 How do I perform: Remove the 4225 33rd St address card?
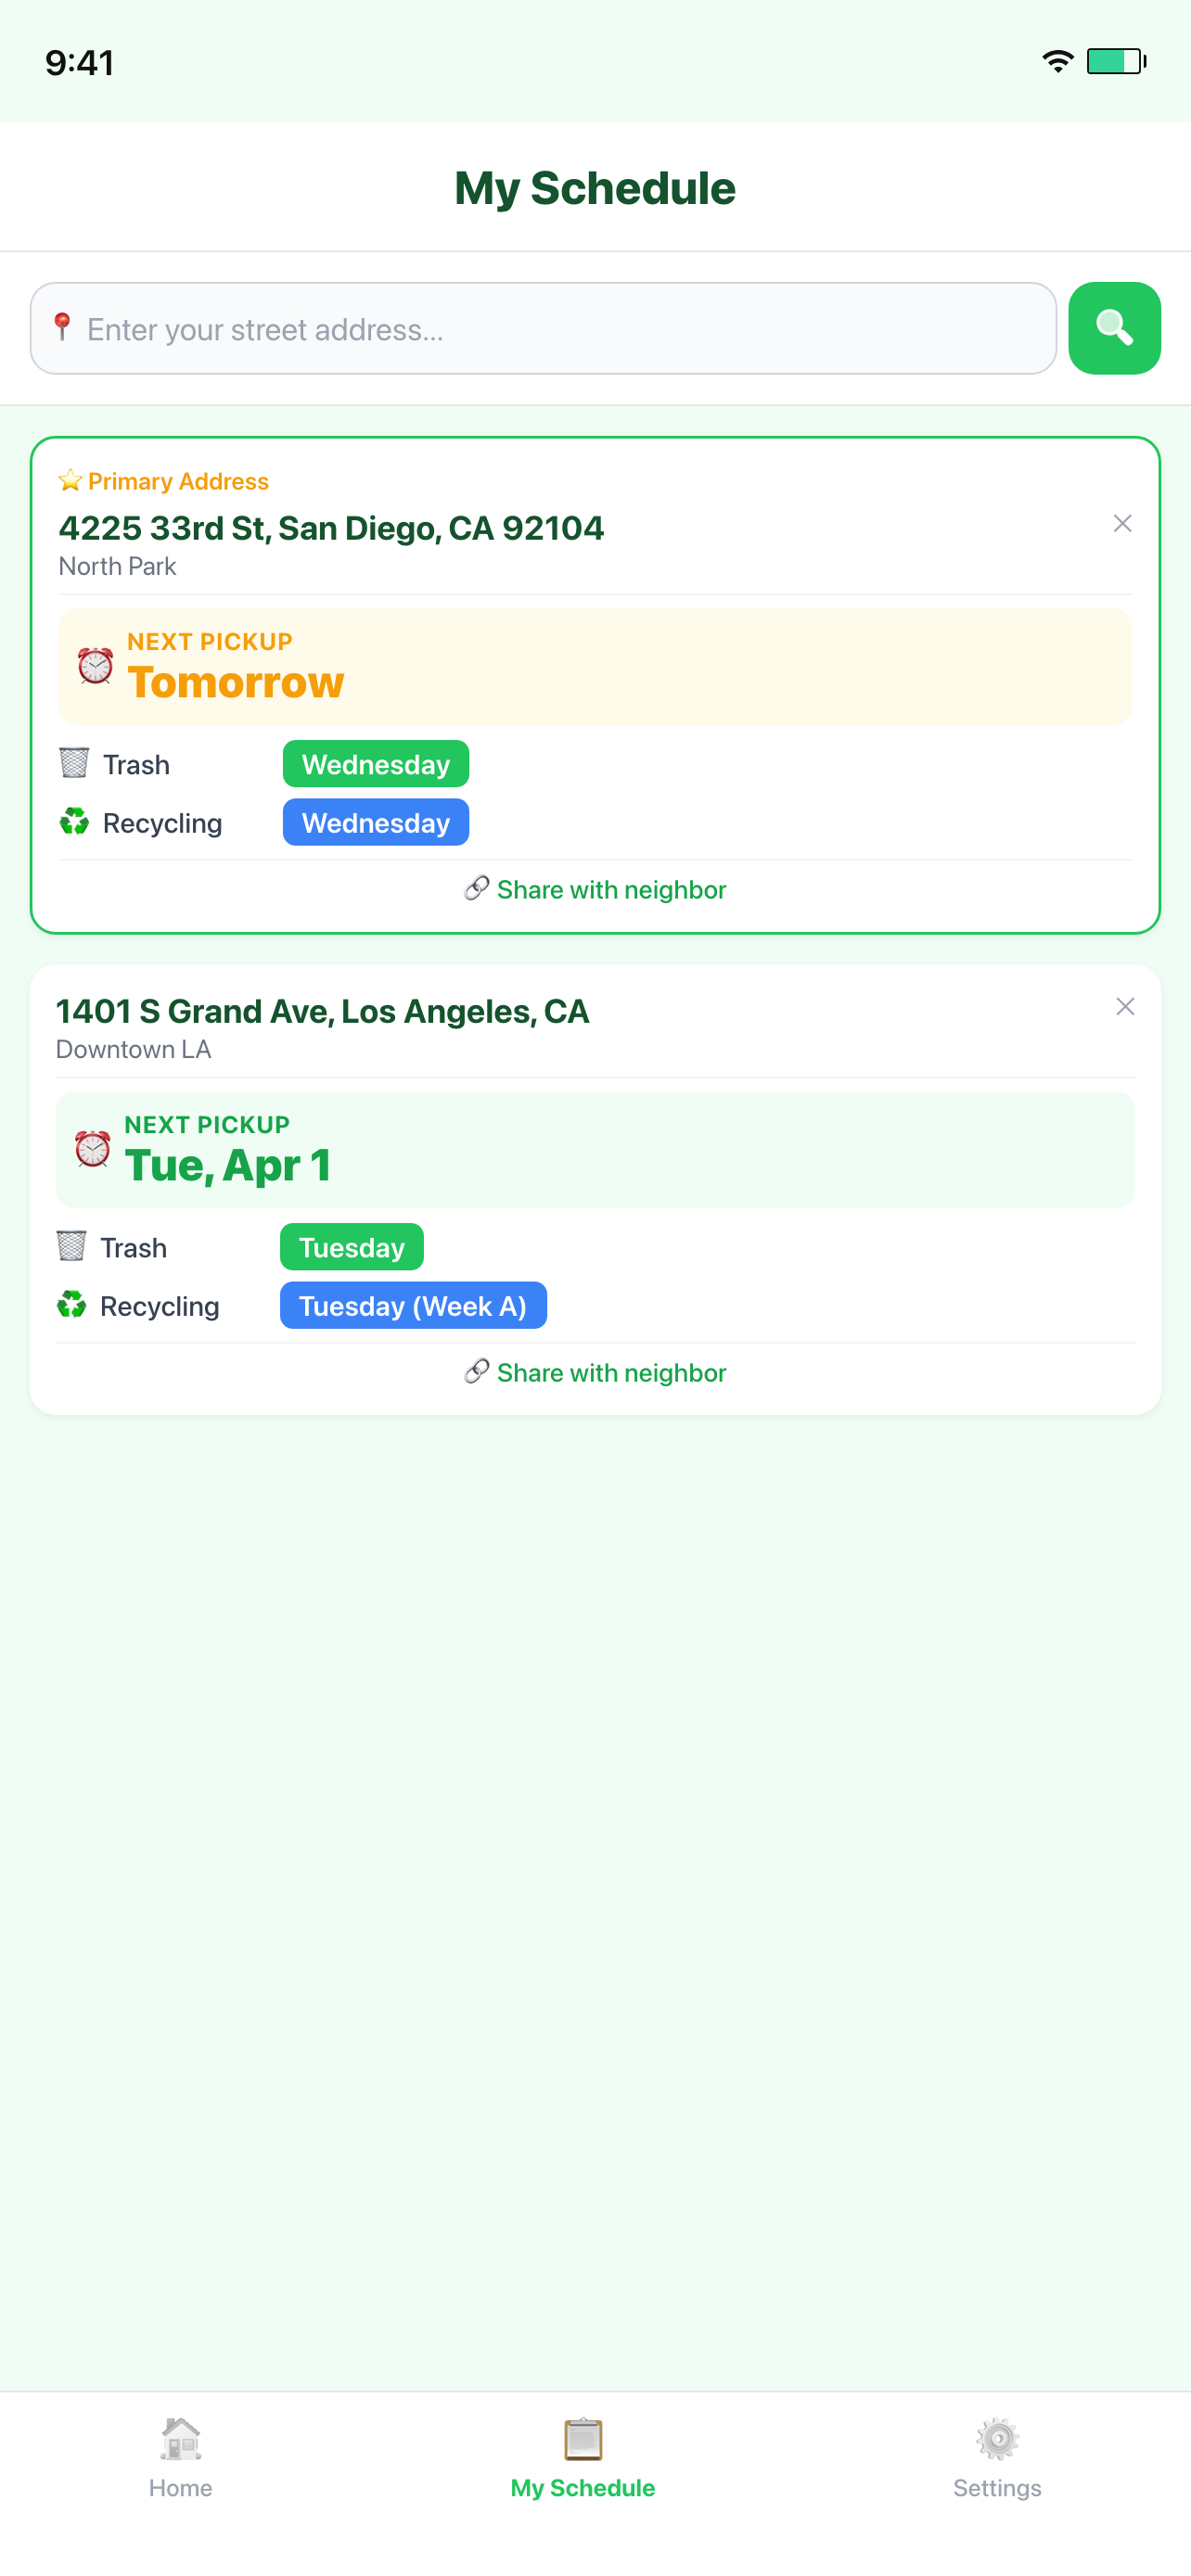(x=1122, y=524)
